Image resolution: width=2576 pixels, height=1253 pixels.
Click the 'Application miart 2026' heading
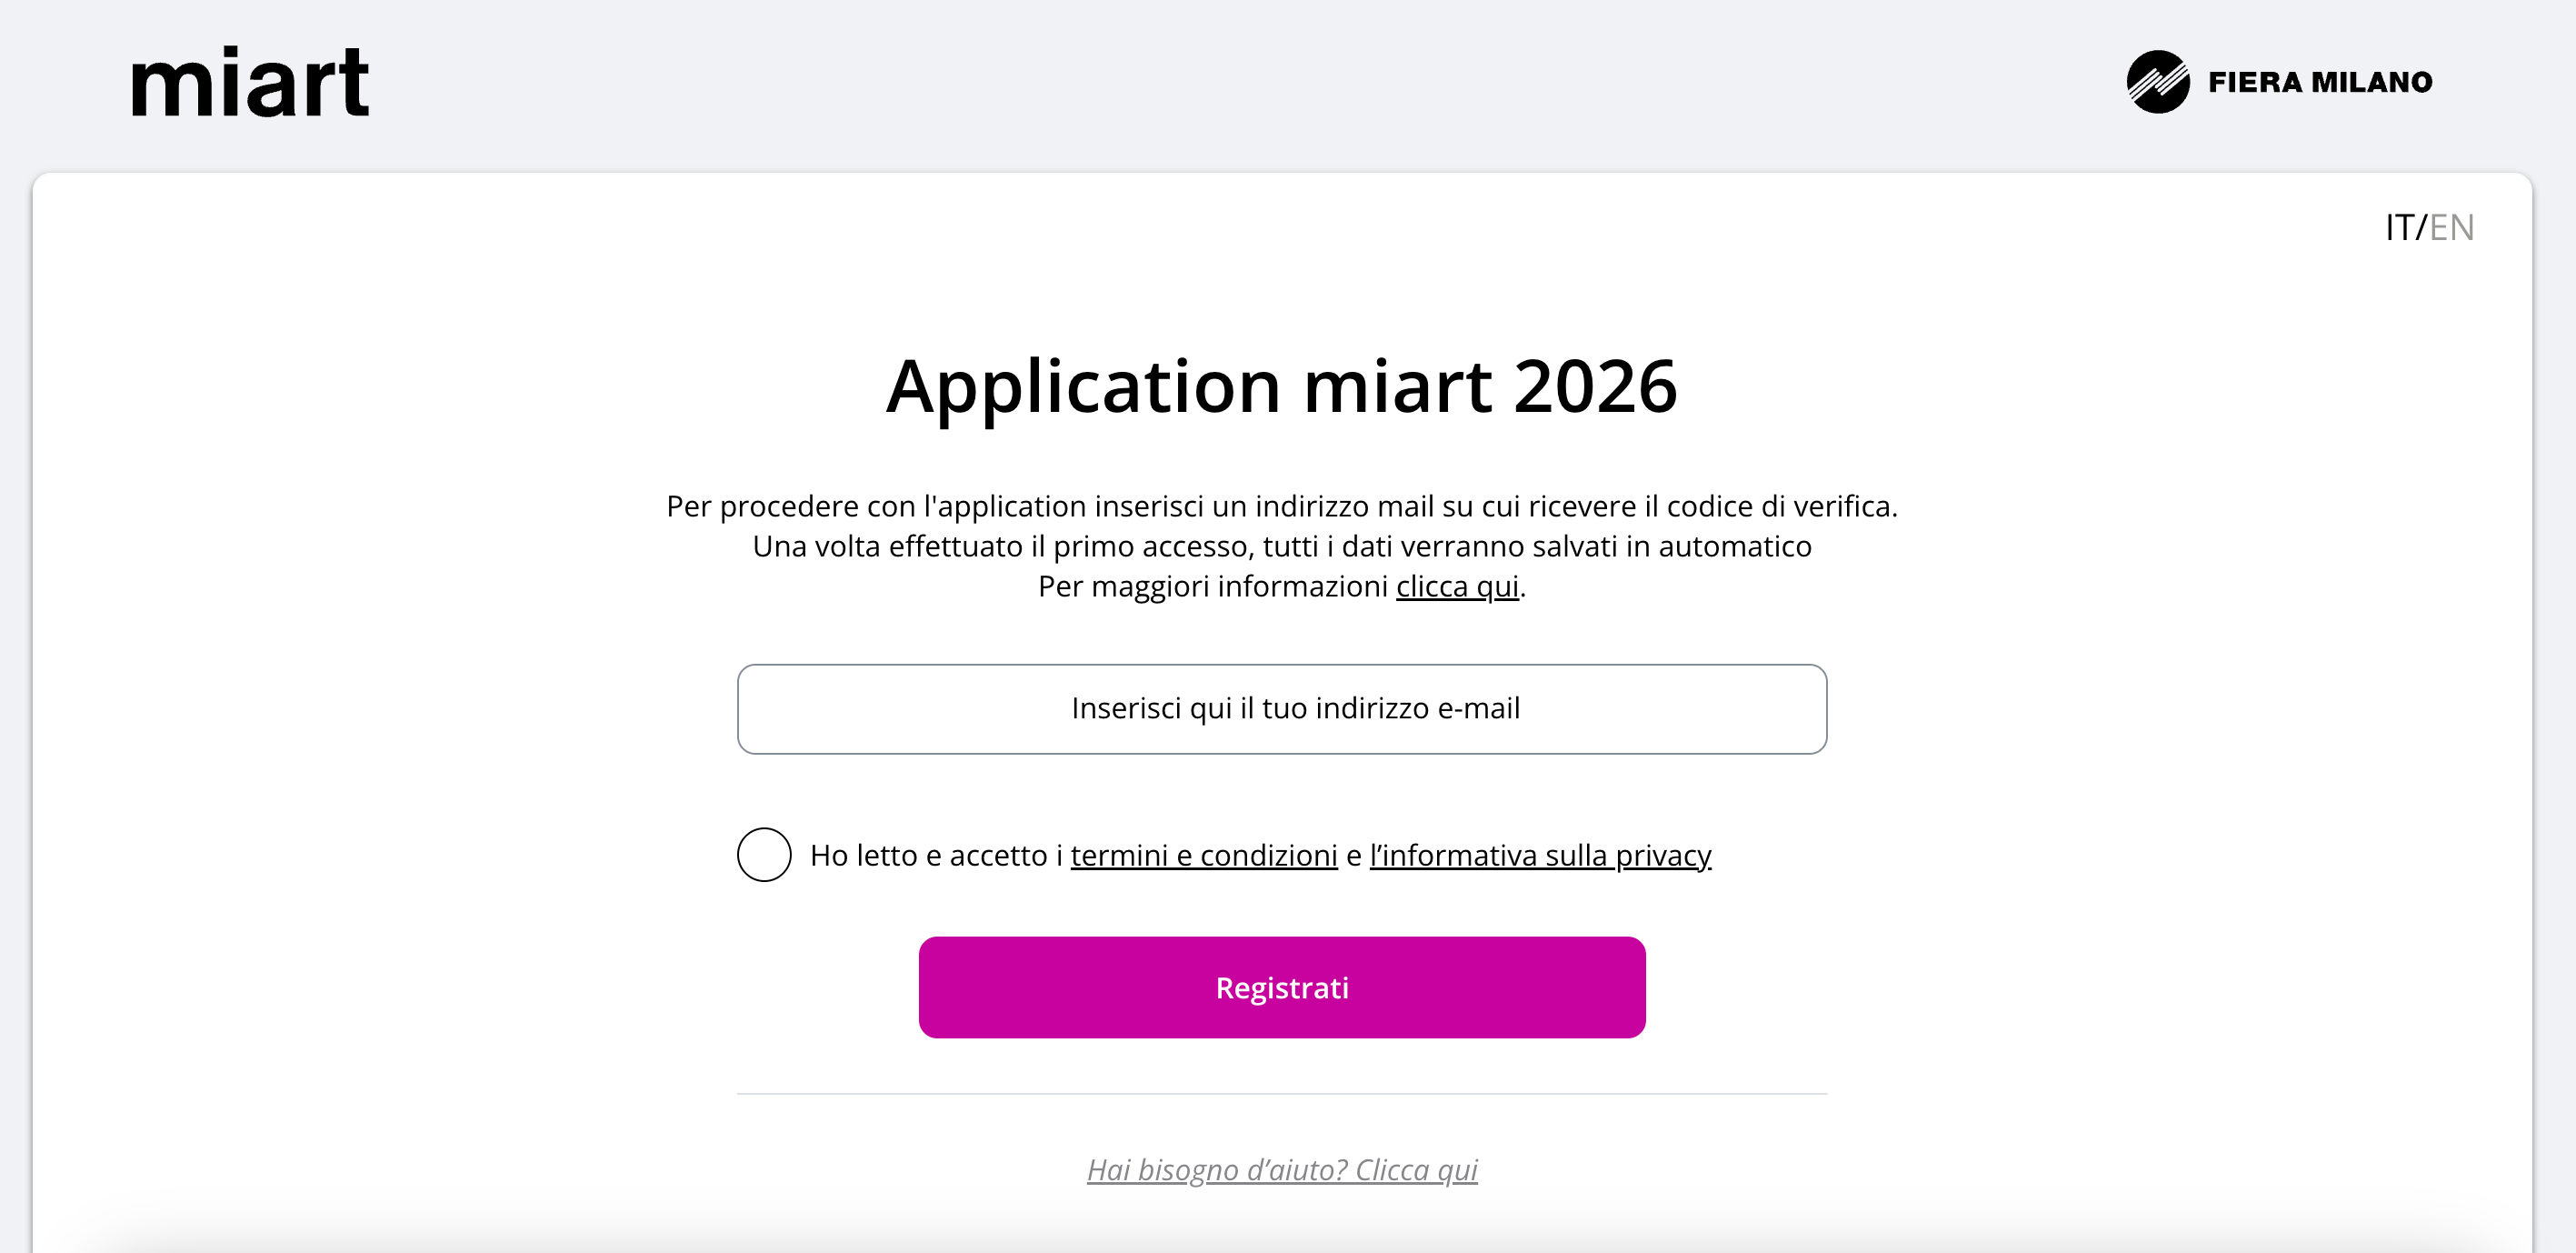click(1282, 387)
